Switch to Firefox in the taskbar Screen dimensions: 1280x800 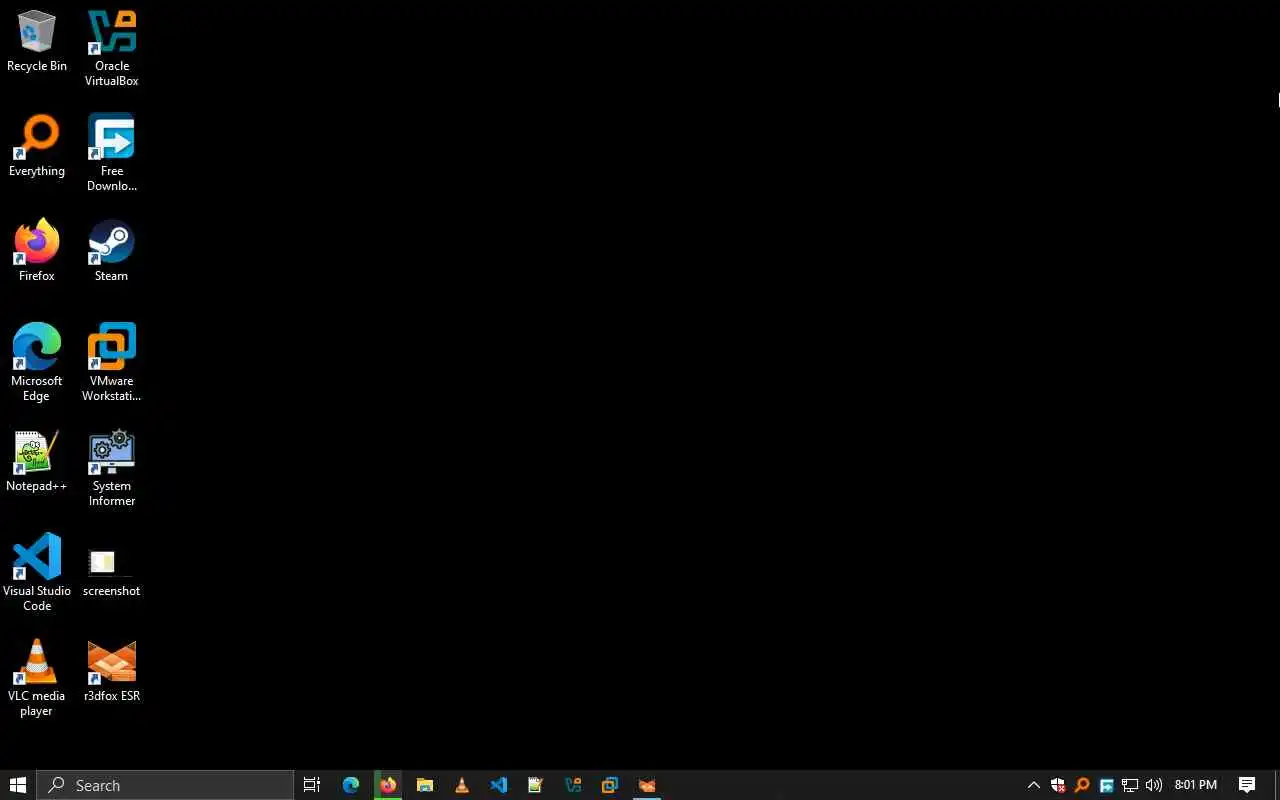[x=388, y=785]
